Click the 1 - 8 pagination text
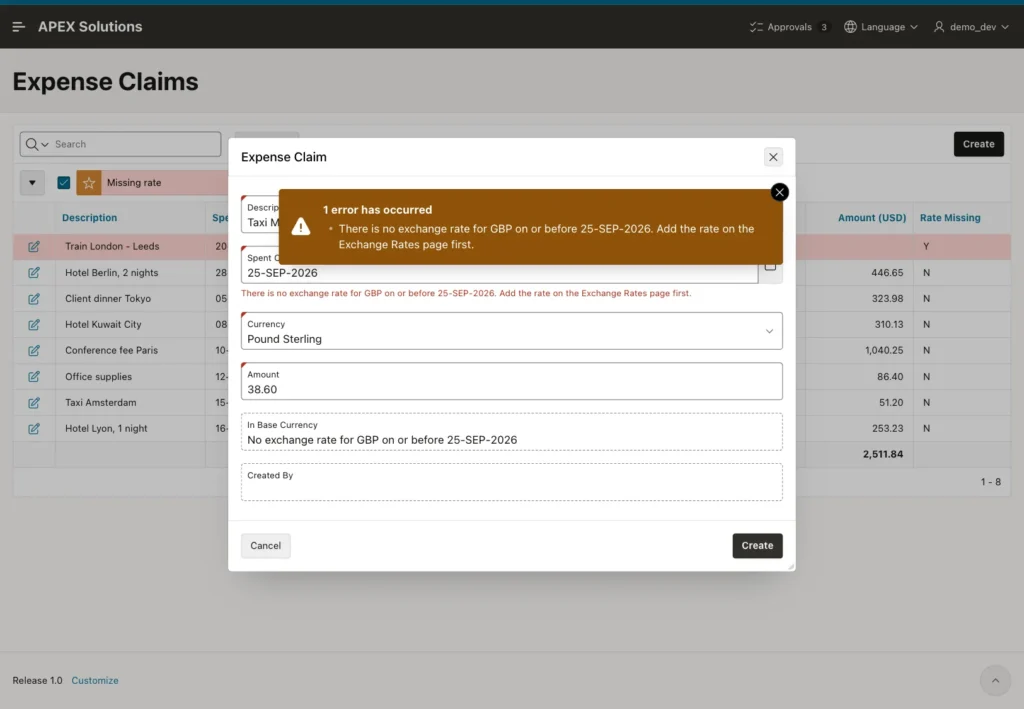Viewport: 1024px width, 709px height. pos(990,482)
